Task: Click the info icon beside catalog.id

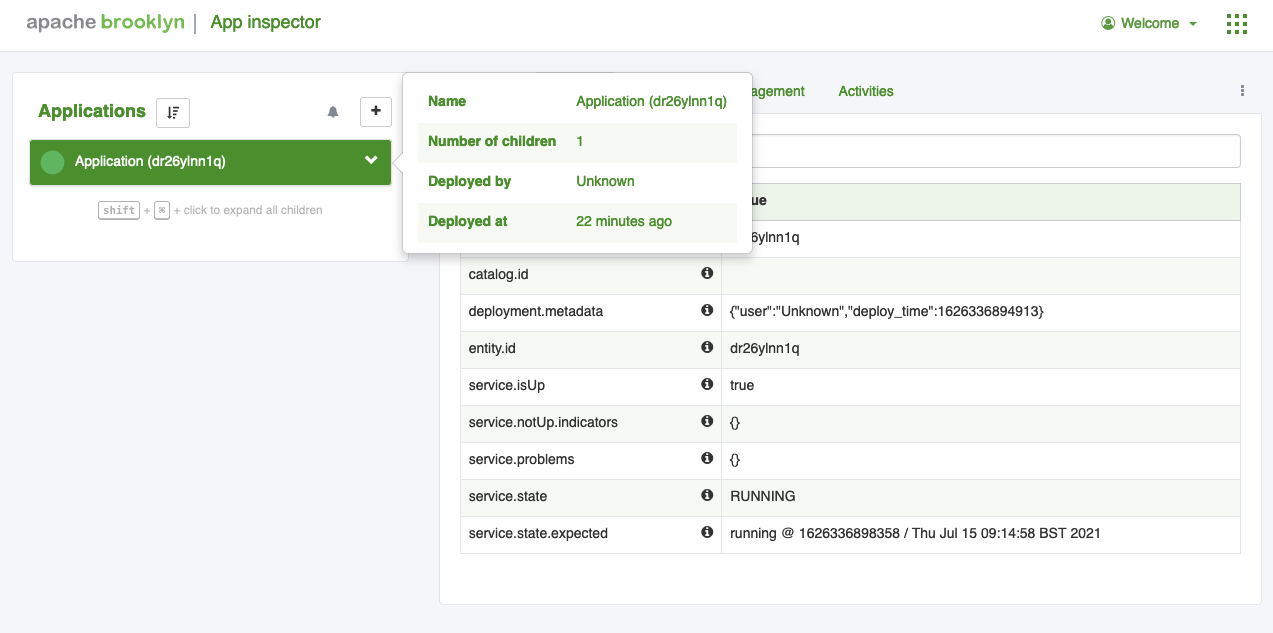Action: coord(707,273)
